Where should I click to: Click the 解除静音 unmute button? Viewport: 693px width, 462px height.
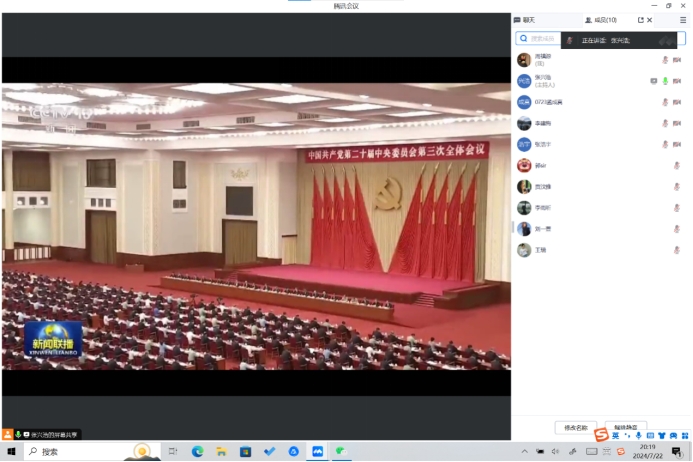pyautogui.click(x=626, y=427)
